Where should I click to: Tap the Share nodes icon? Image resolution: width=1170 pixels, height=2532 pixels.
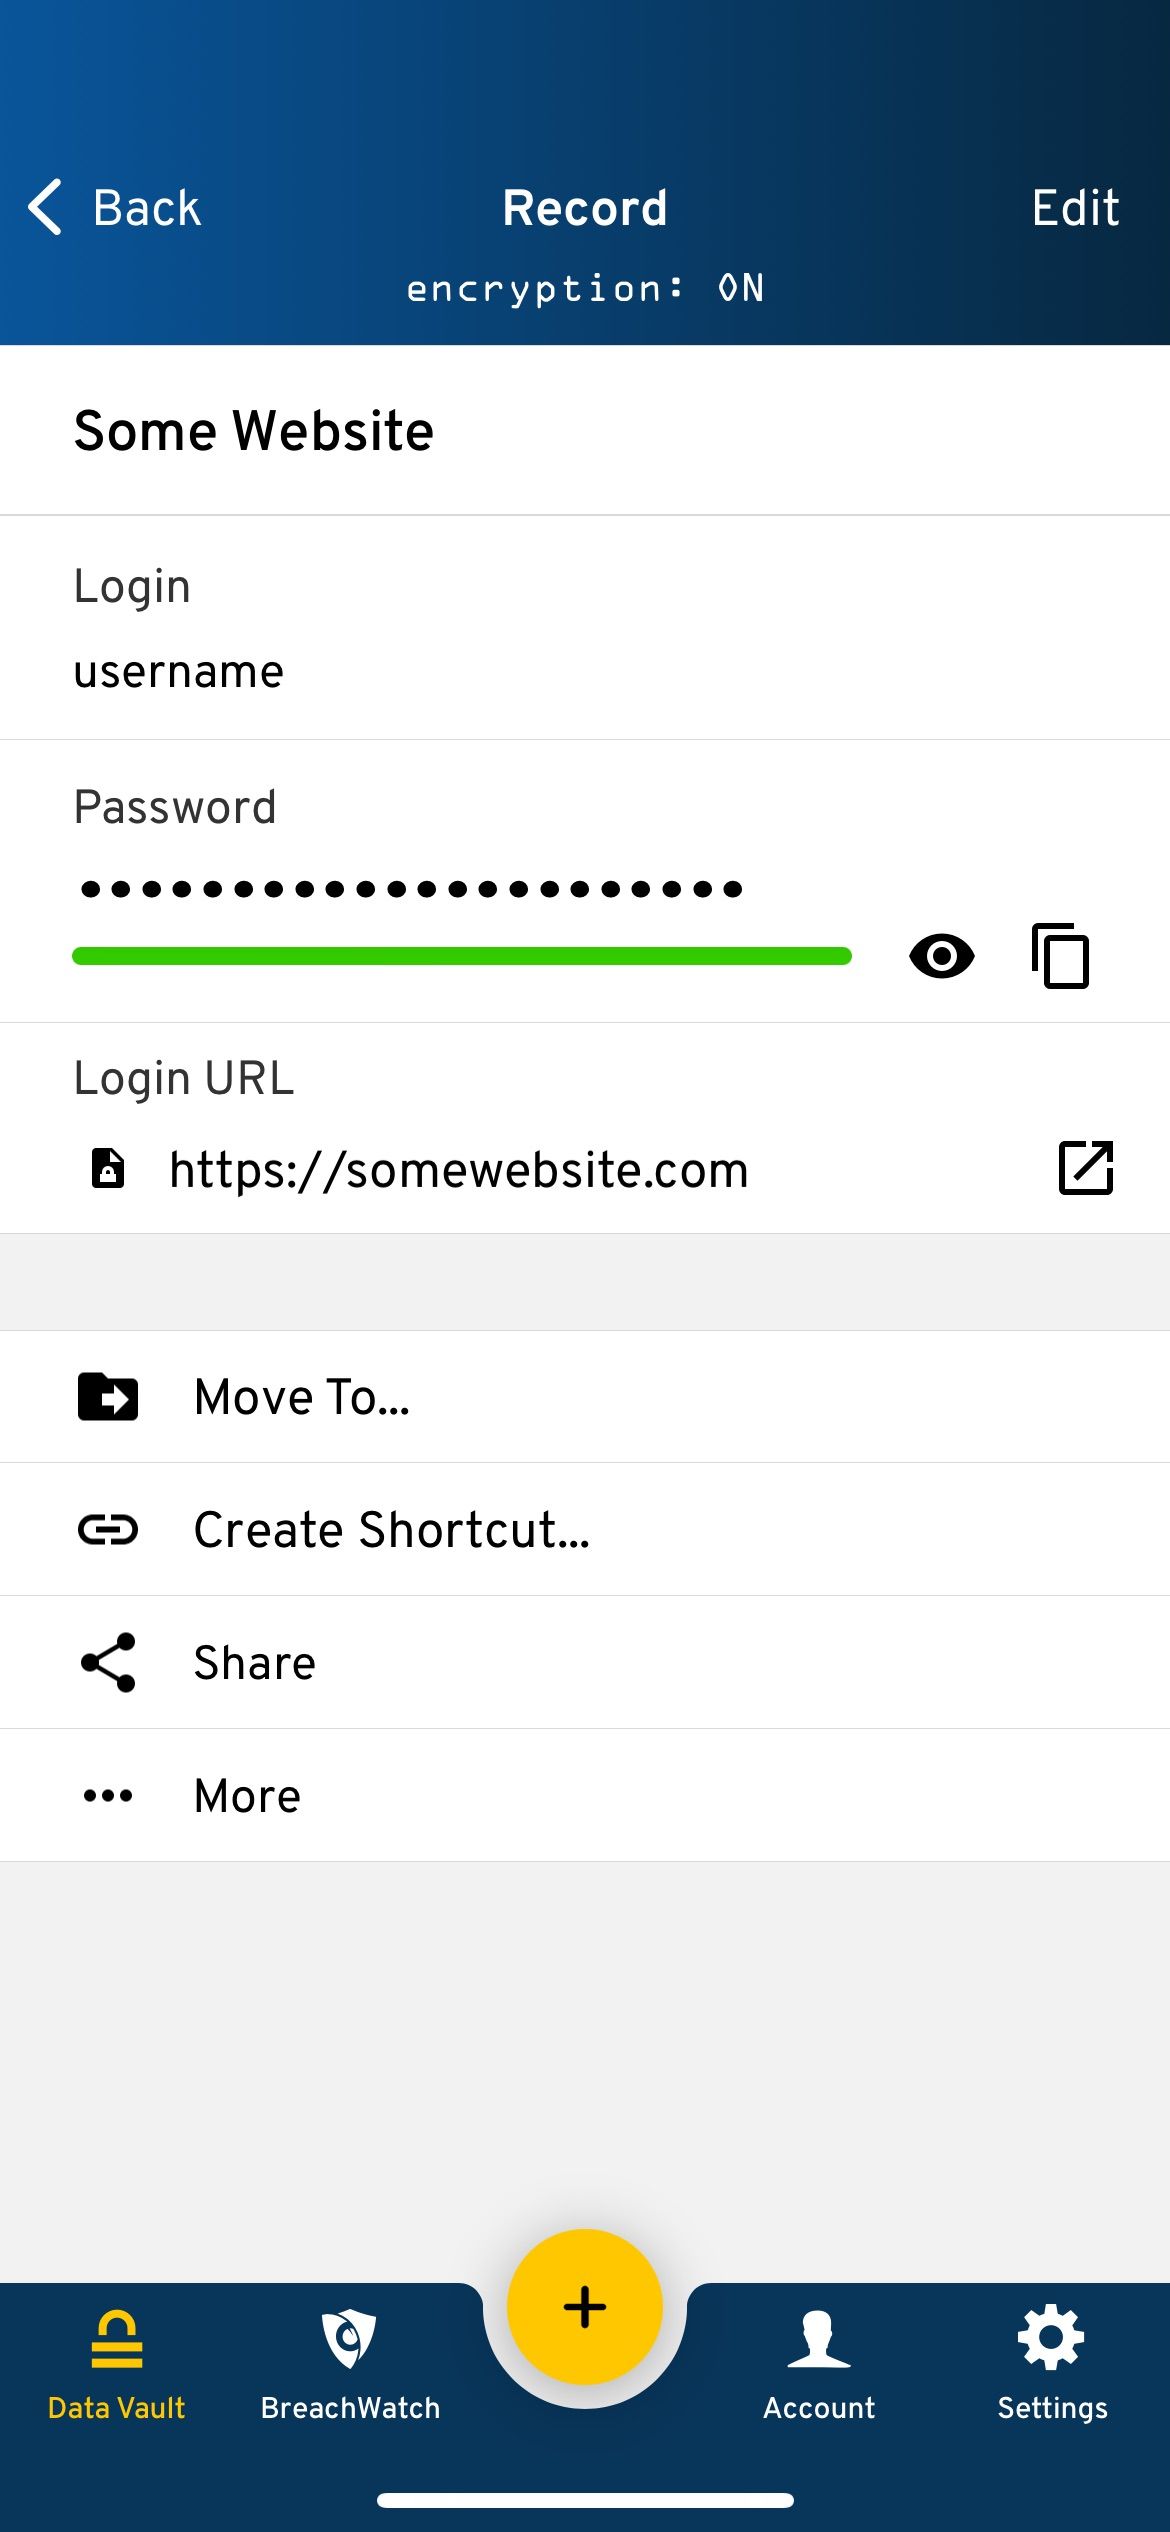pos(108,1662)
